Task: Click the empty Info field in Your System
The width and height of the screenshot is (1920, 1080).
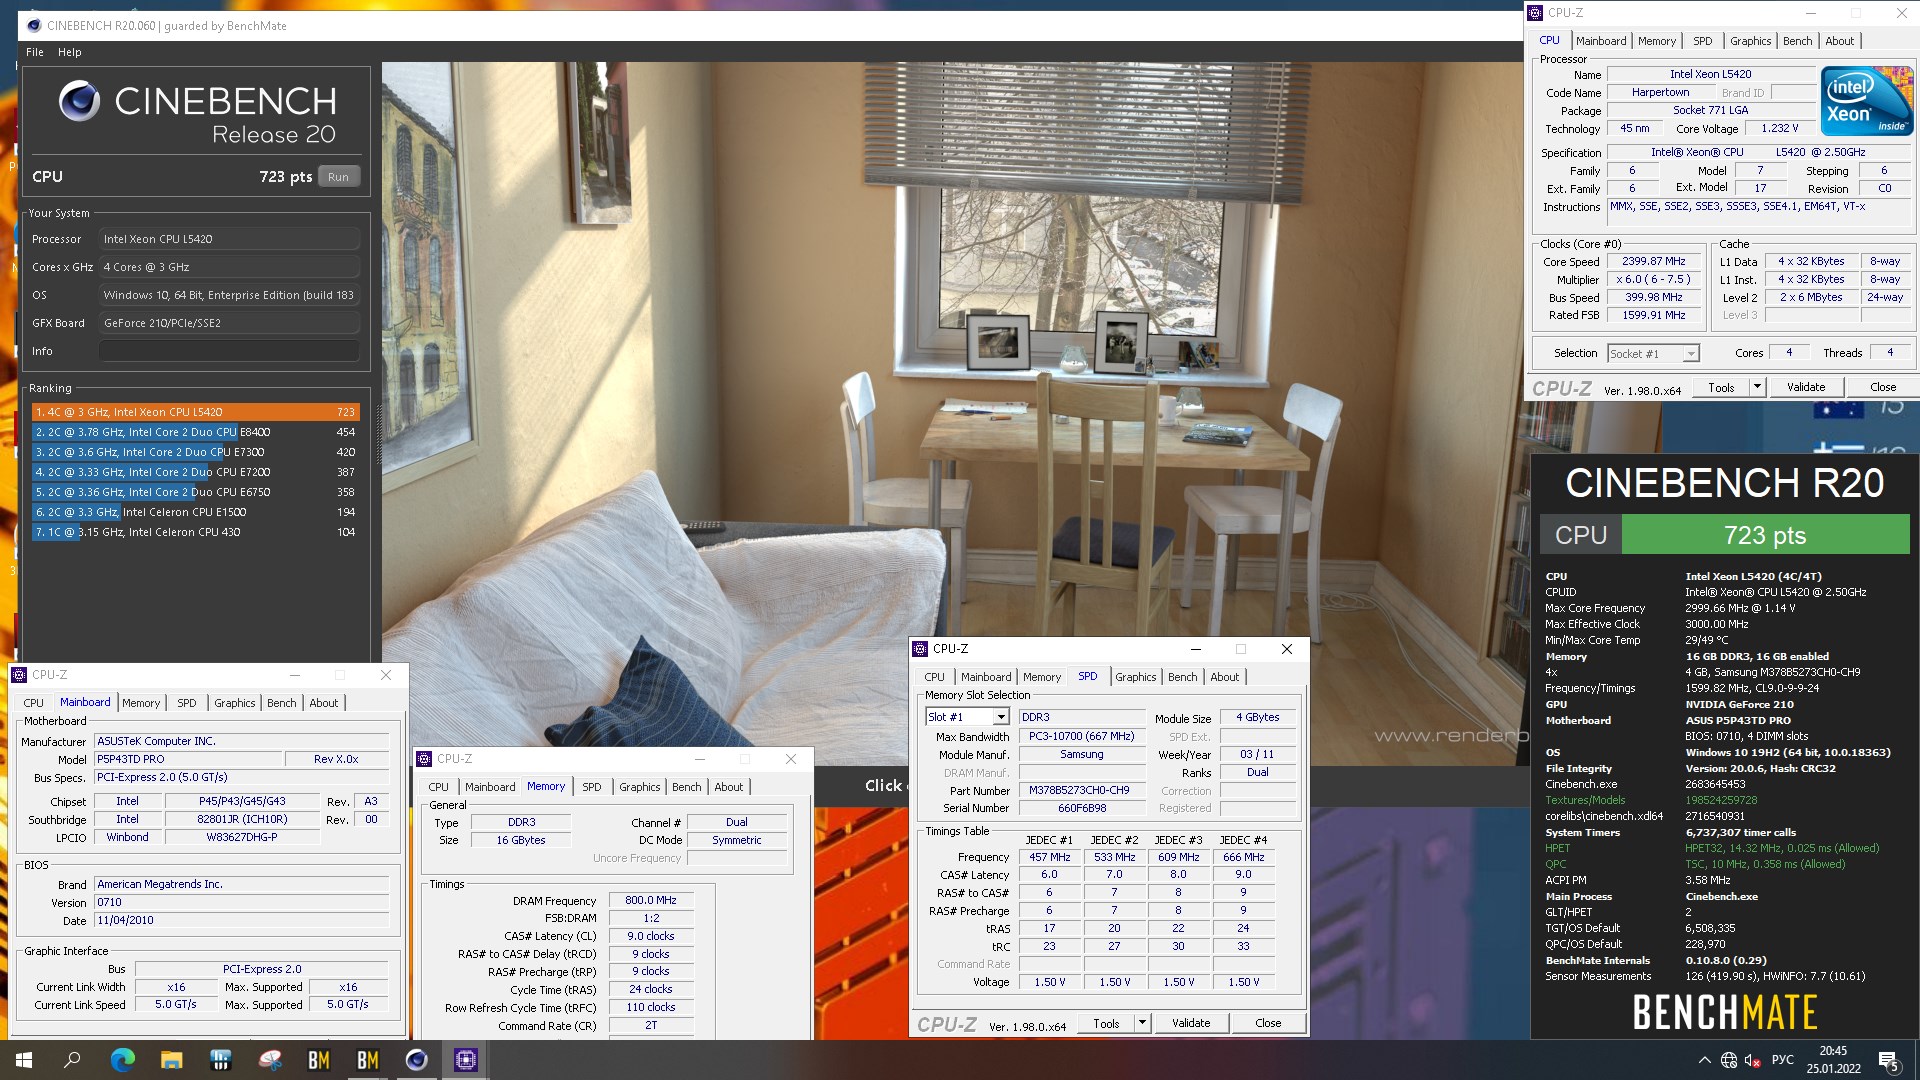Action: coord(229,351)
